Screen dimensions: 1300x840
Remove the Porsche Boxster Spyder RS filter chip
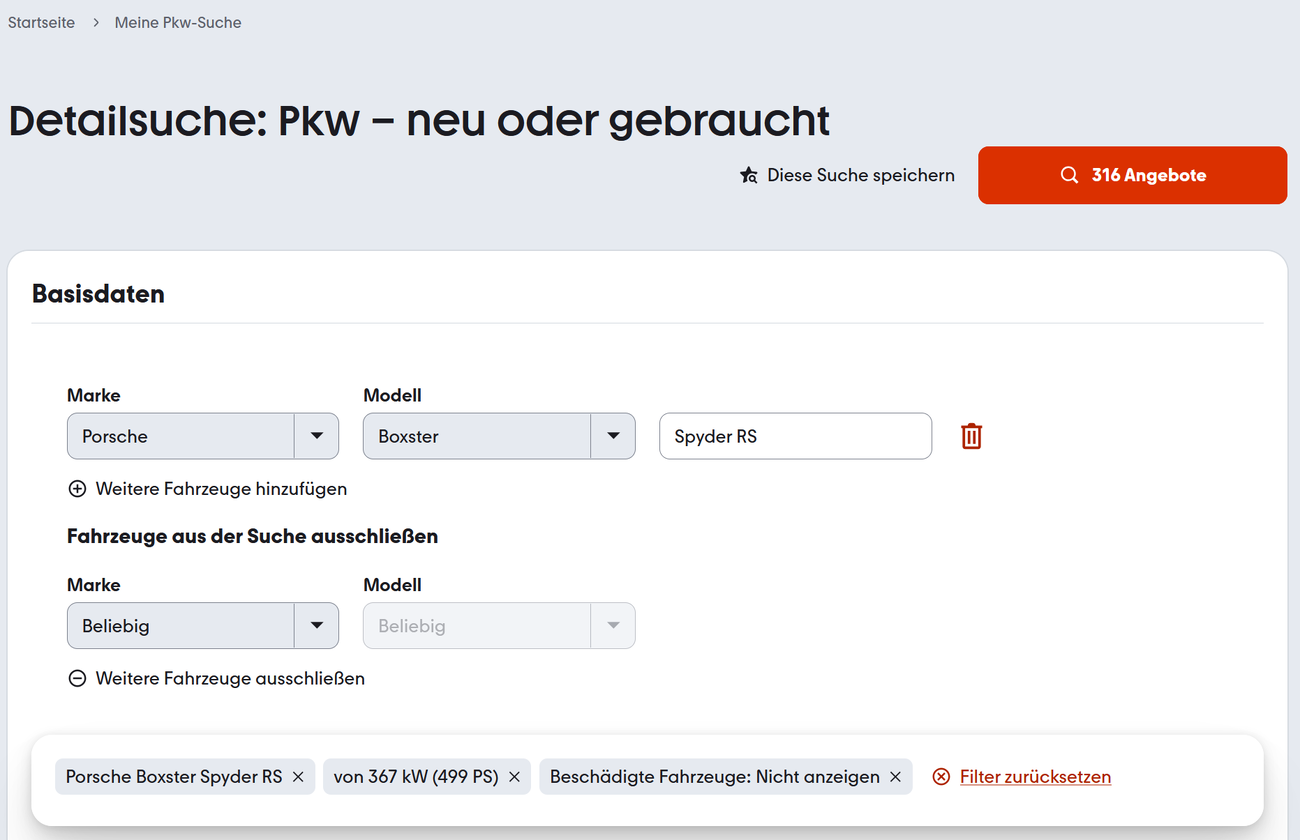(x=298, y=777)
